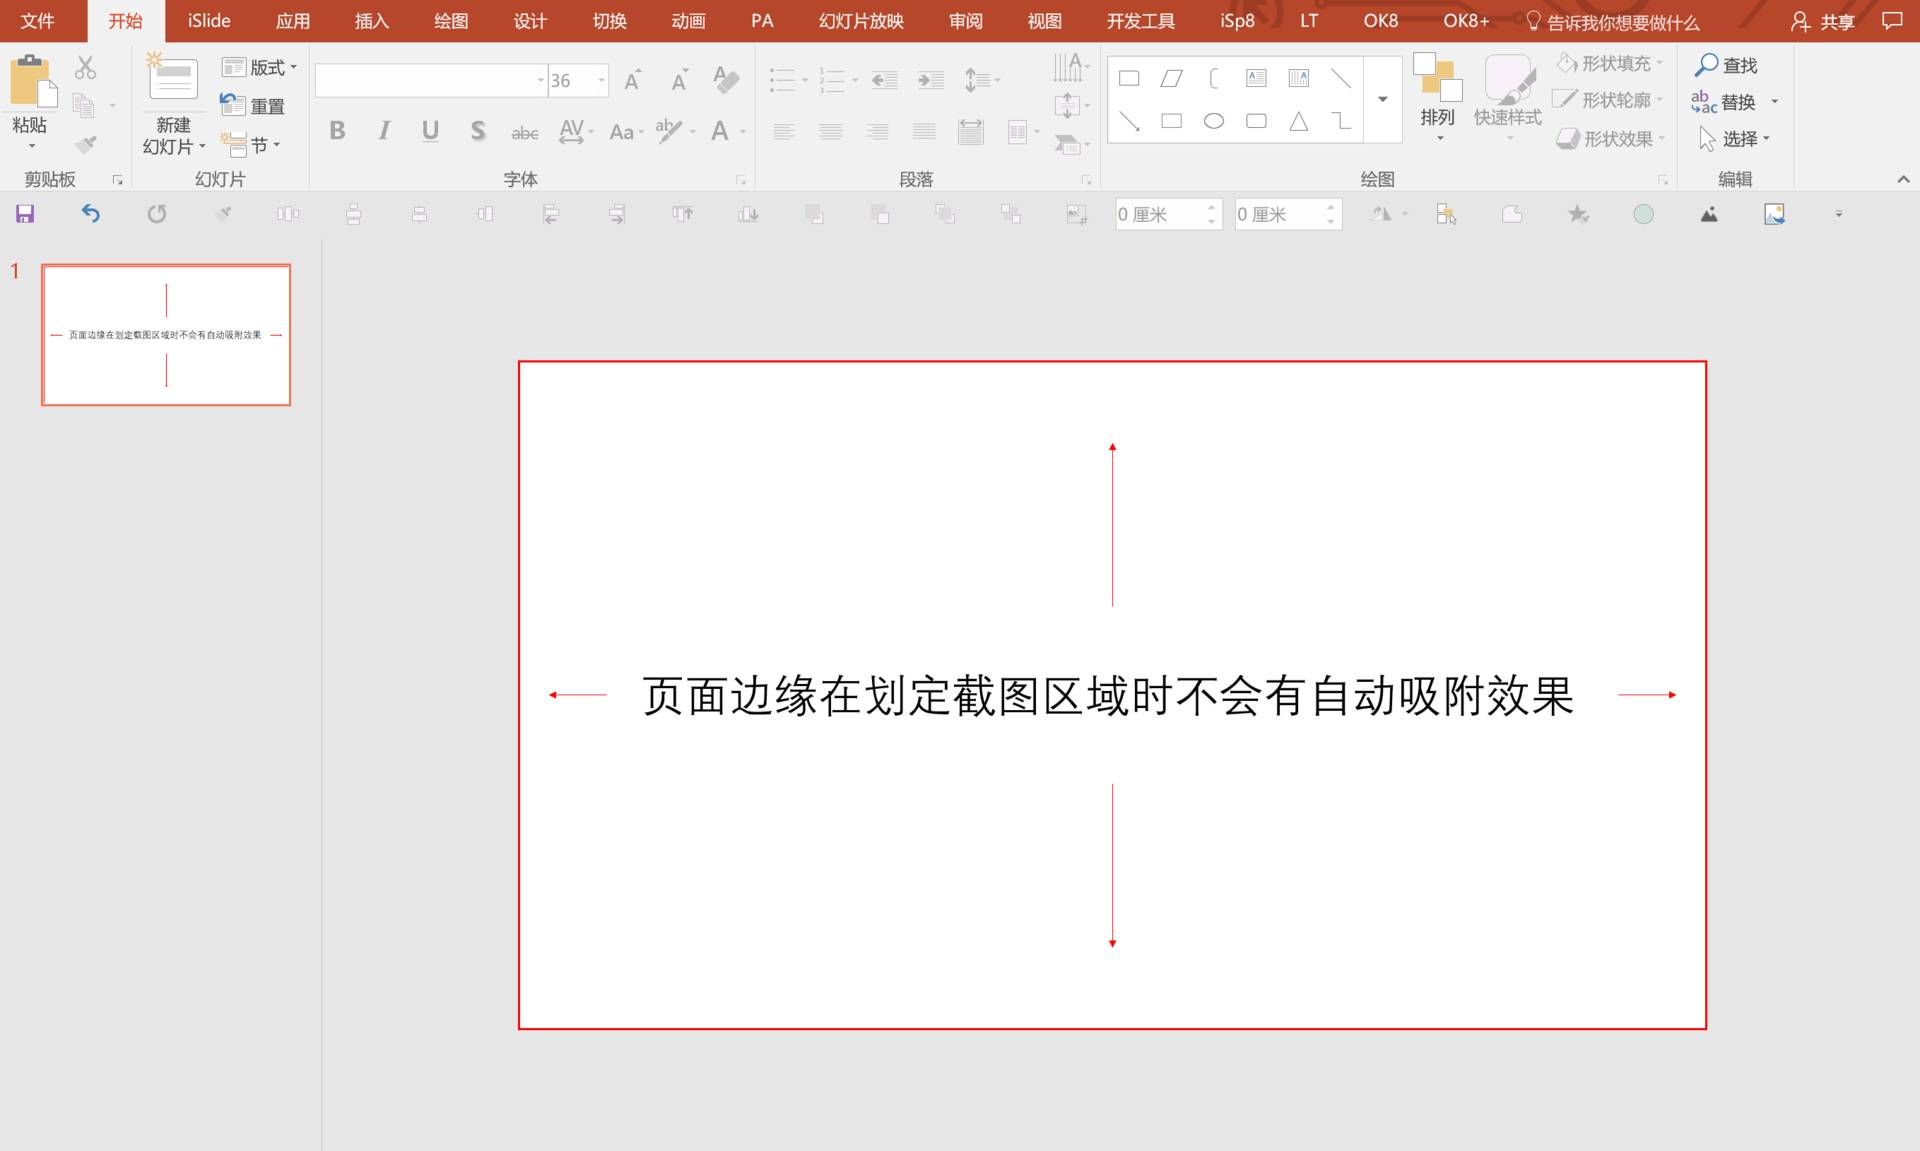Click Find (查找) button
Image resolution: width=1920 pixels, height=1151 pixels.
pos(1727,65)
